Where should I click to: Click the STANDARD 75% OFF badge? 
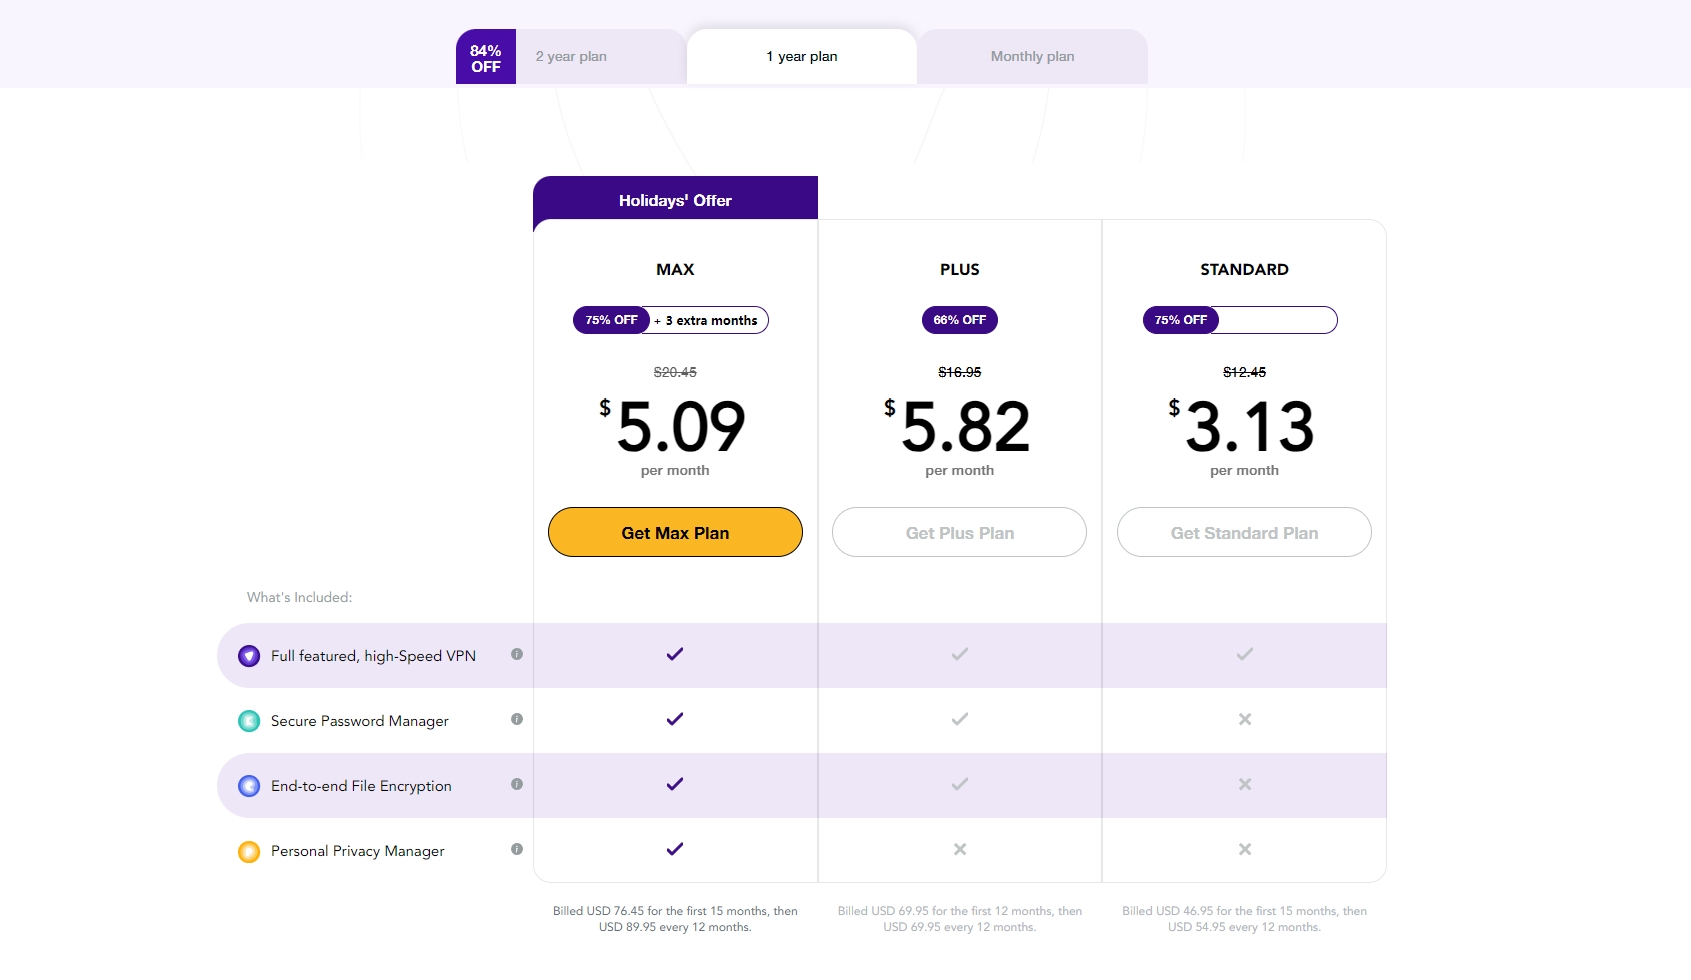1181,320
